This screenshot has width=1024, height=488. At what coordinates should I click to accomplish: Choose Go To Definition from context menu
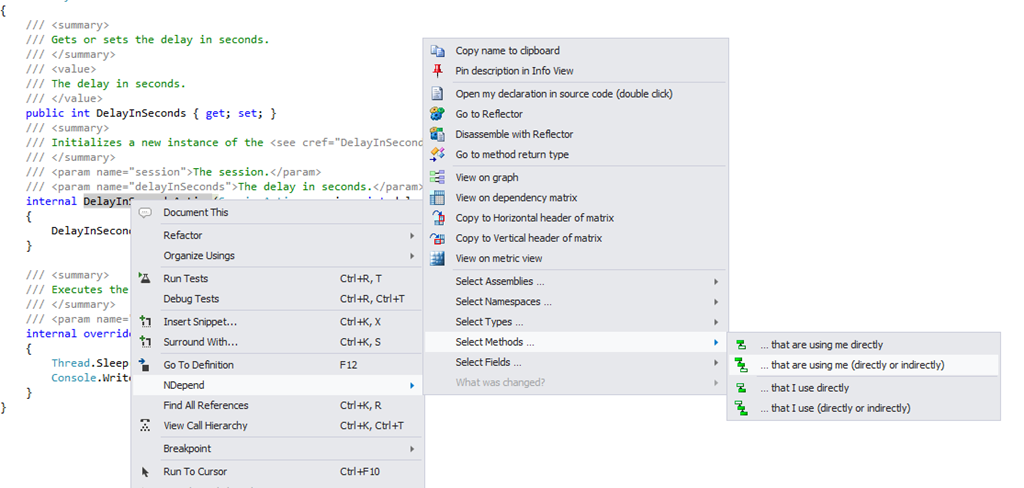(x=198, y=365)
